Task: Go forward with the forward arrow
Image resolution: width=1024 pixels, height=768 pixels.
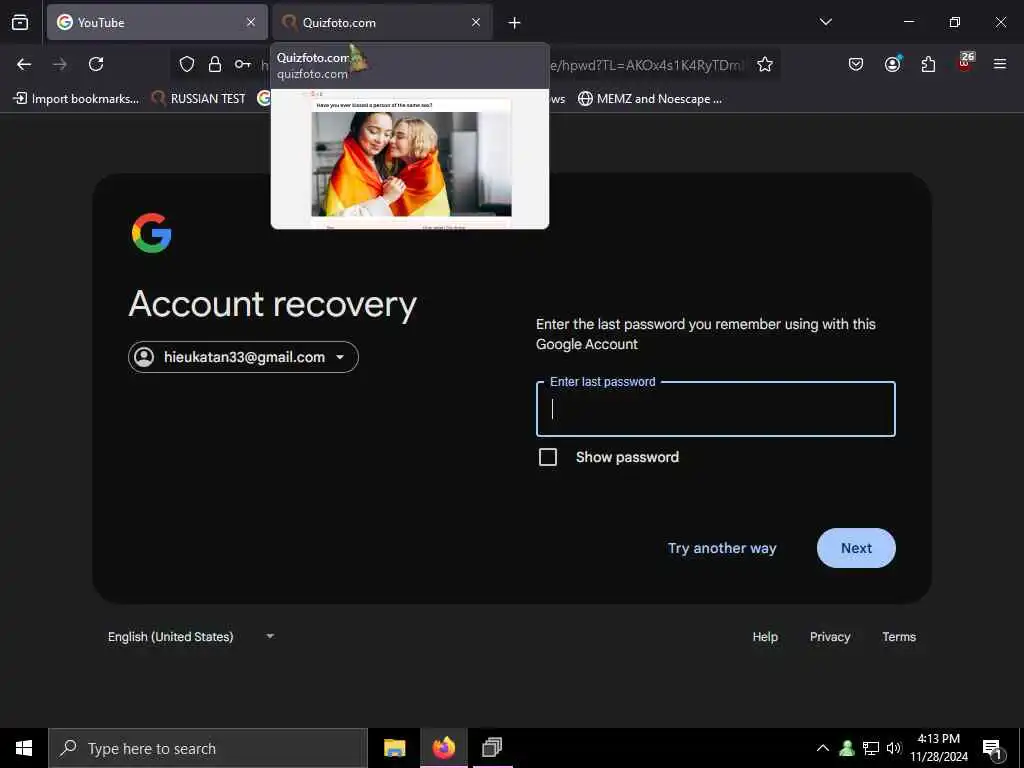Action: 59,64
